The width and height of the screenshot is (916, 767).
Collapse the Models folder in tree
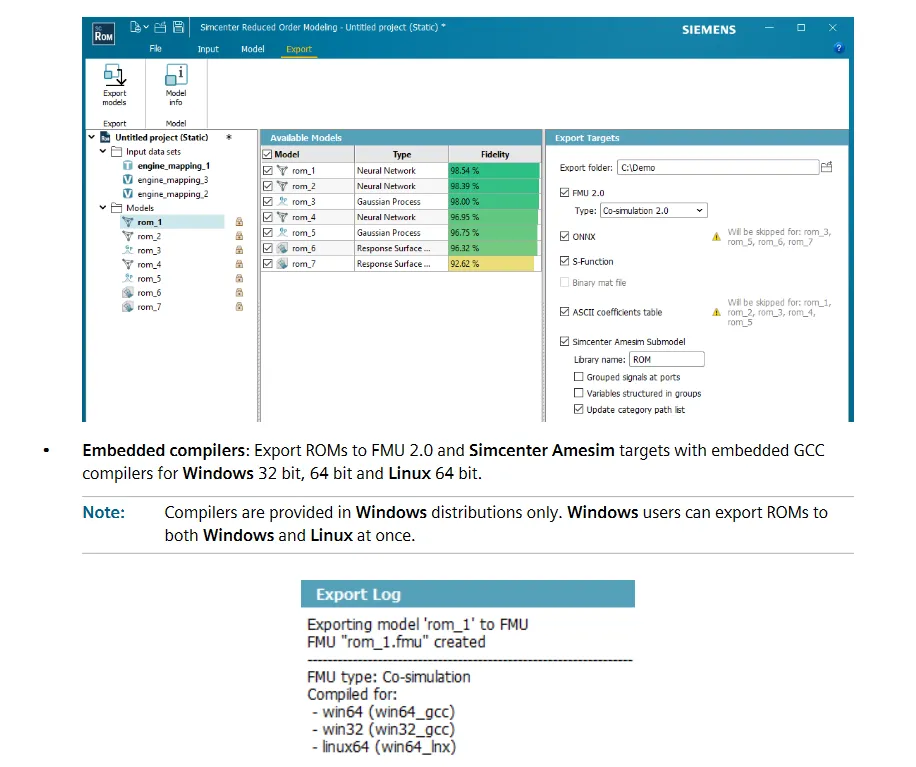(103, 207)
